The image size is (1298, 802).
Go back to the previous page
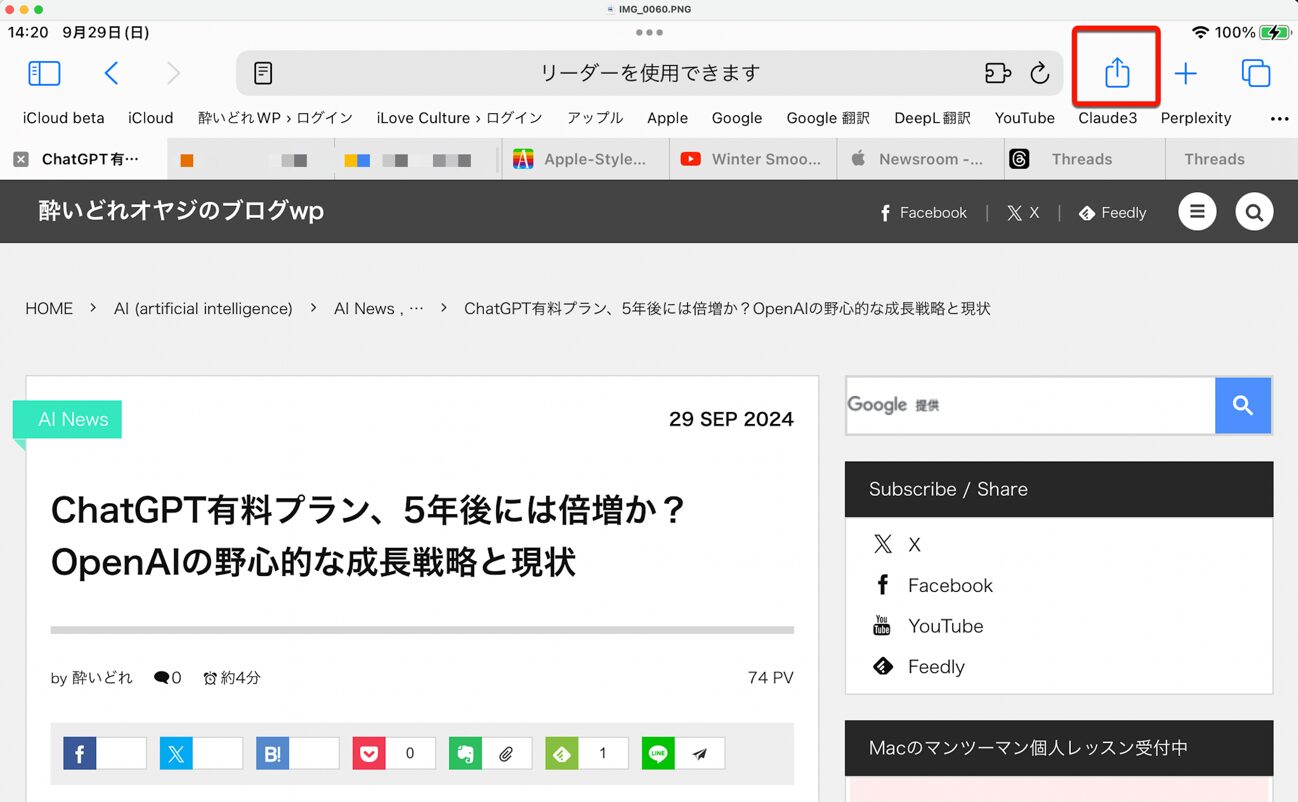[111, 73]
